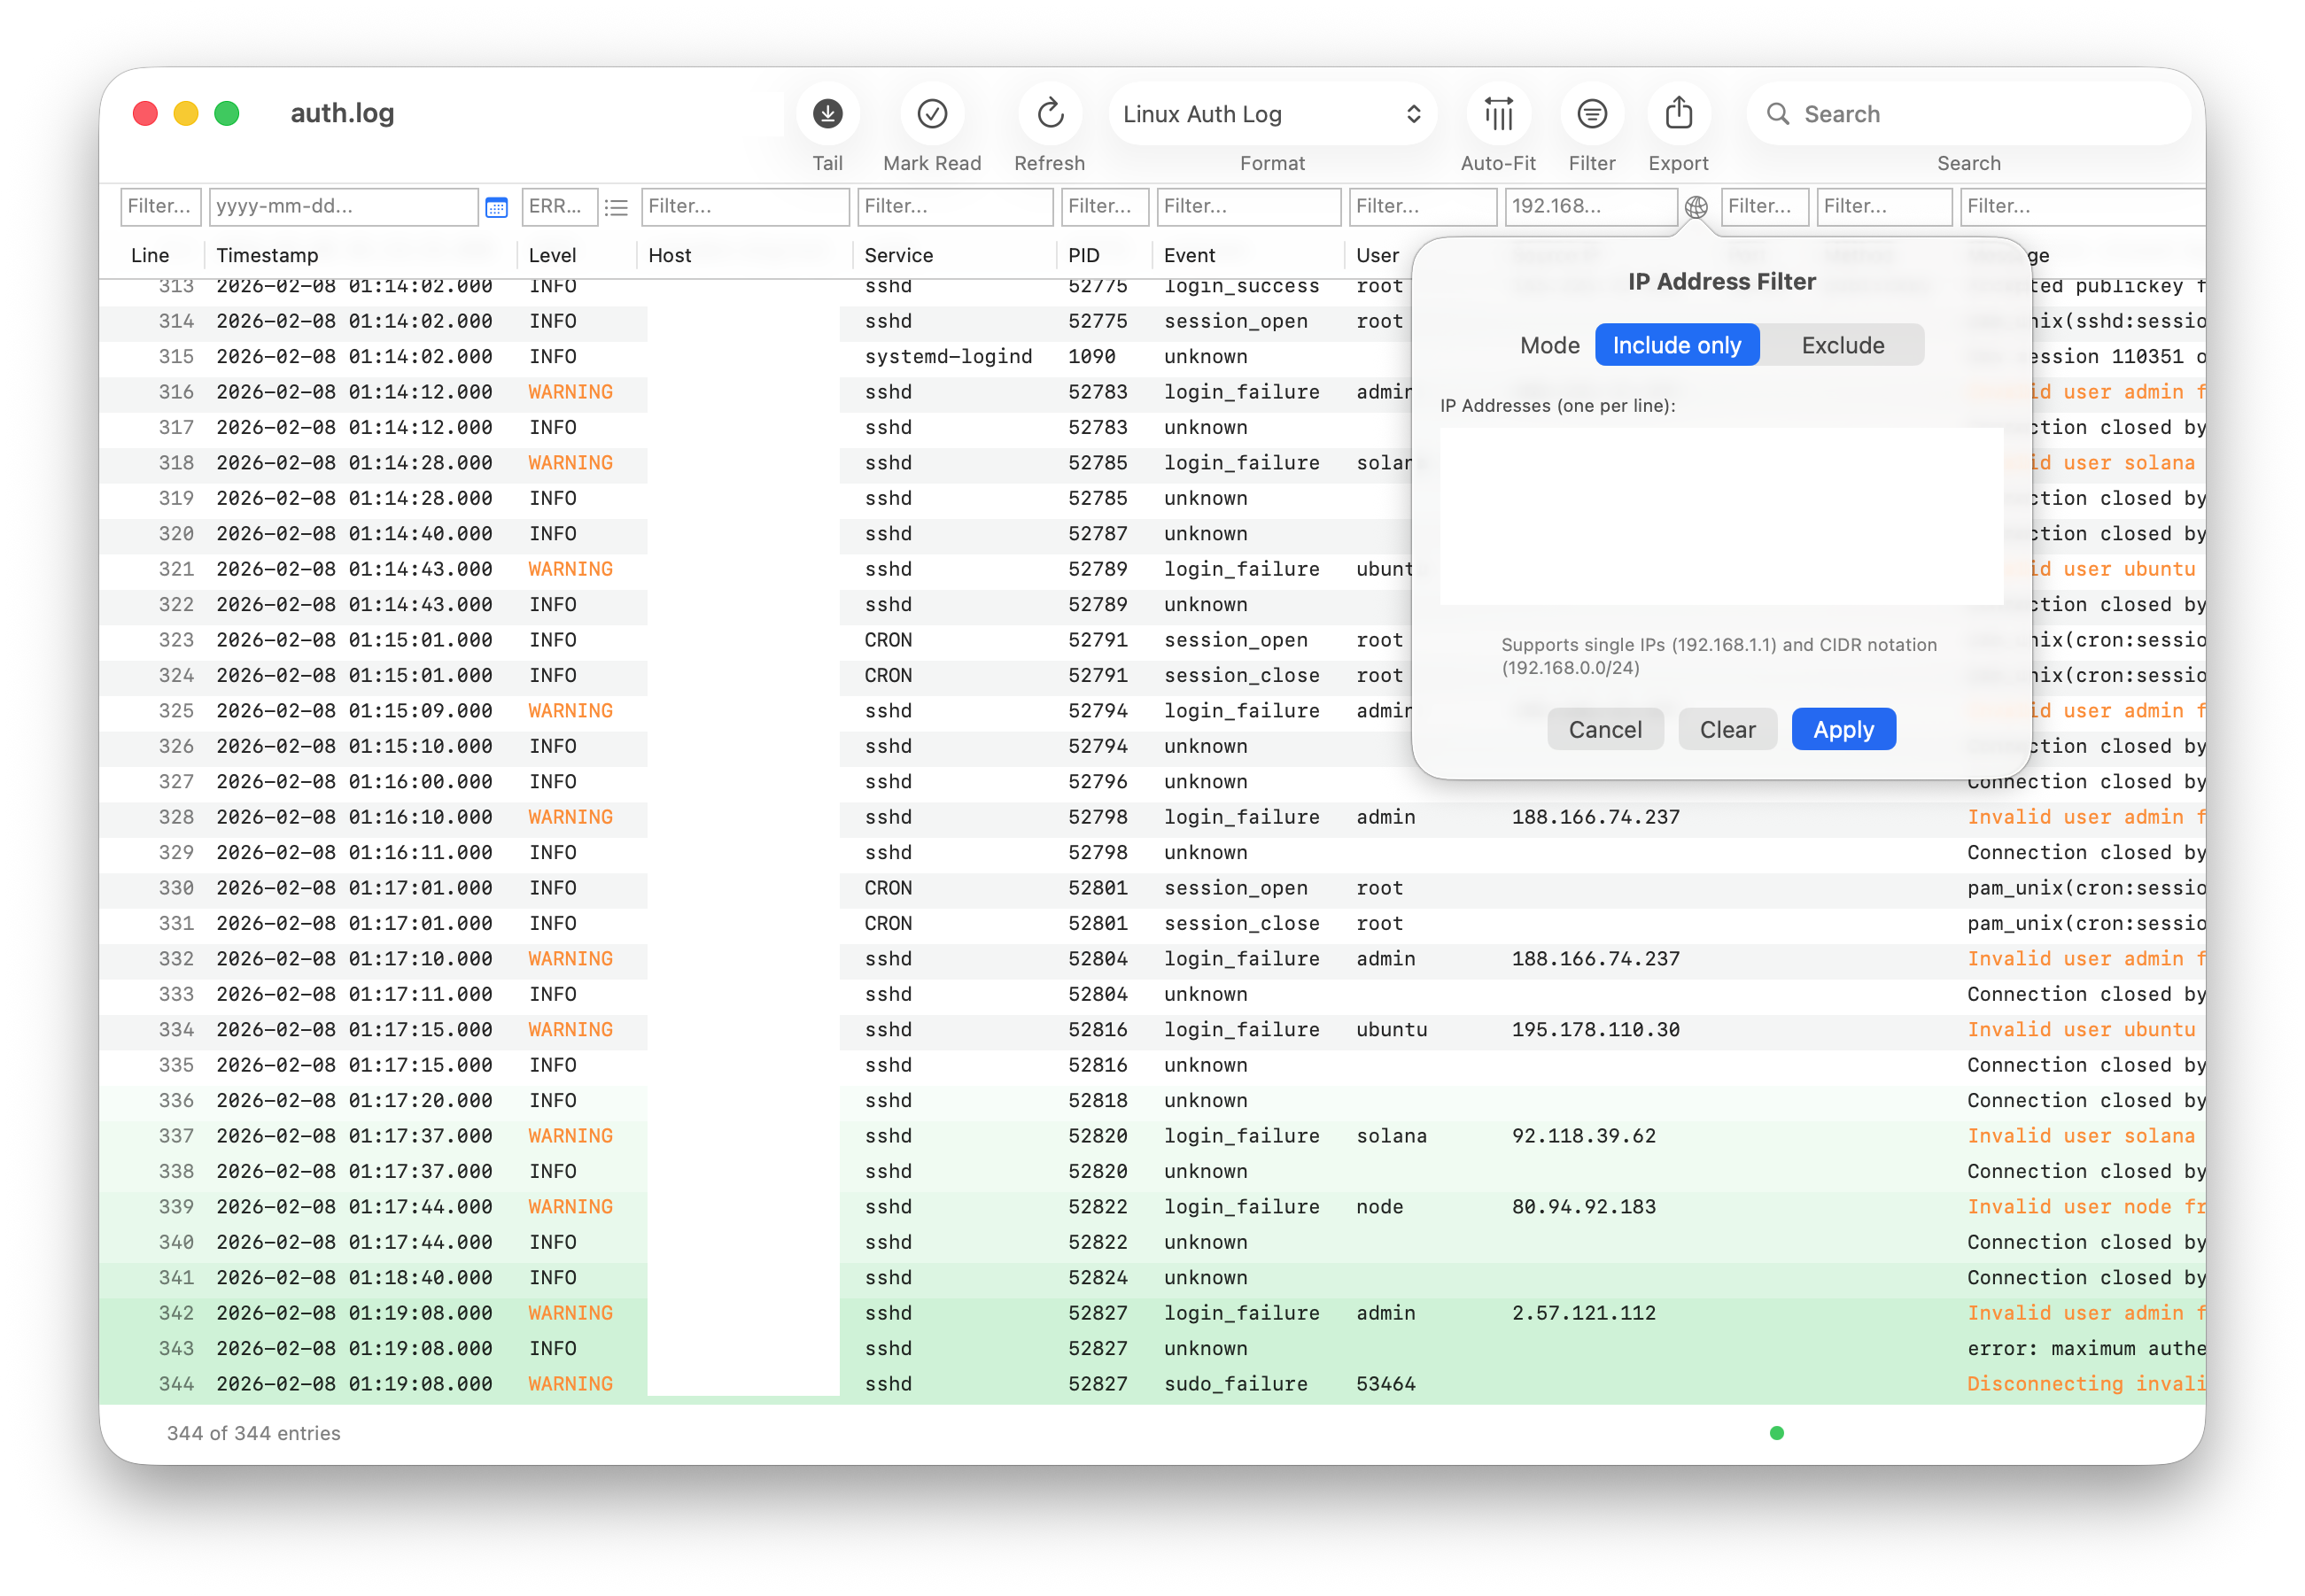Screen dimensions: 2305x1596
Task: Clear the IP Address Filter entries
Action: point(1727,729)
